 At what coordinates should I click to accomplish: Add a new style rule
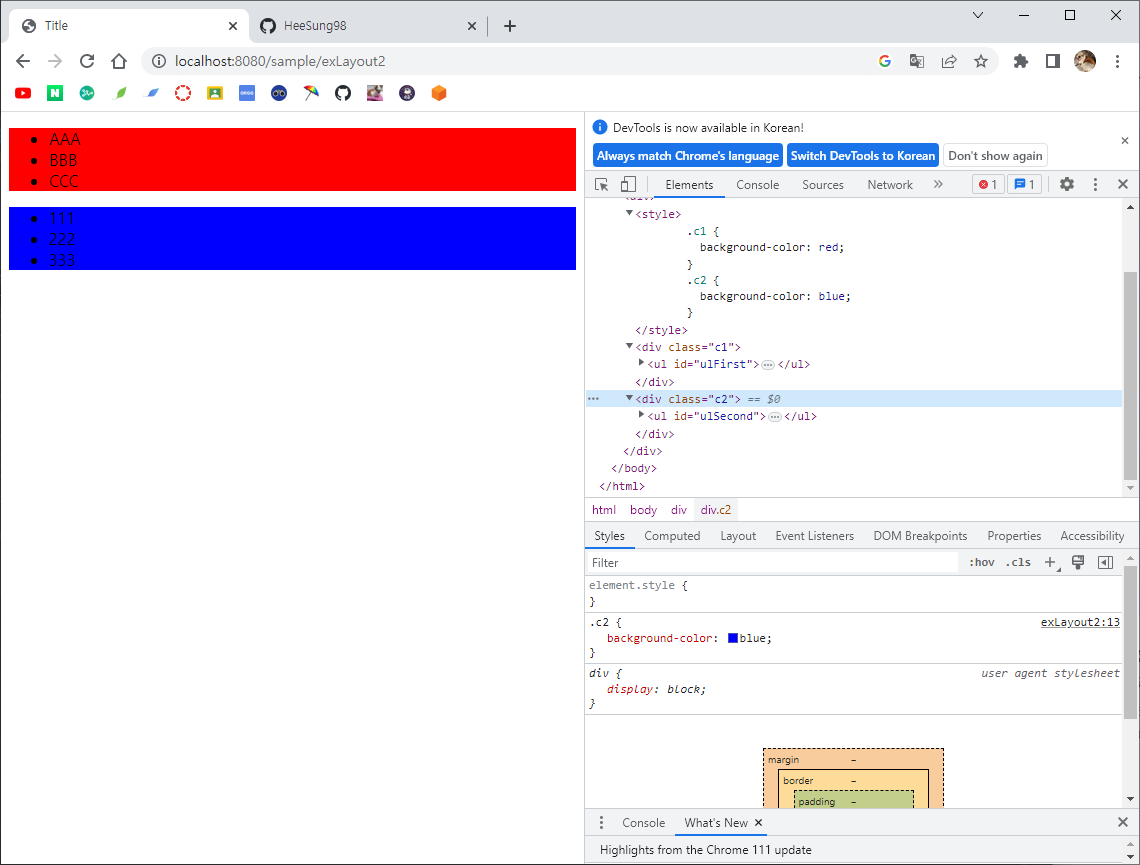pos(1051,563)
